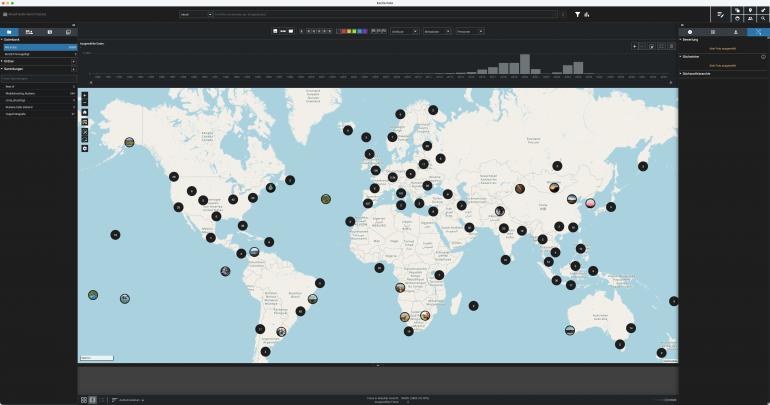Collapse the right panel with its top arrow

(x=682, y=25)
